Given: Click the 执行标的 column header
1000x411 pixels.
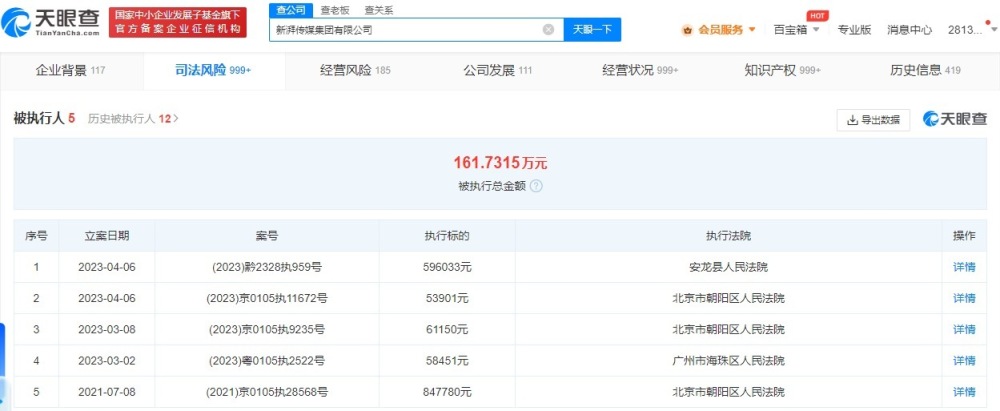Looking at the screenshot, I should 447,236.
